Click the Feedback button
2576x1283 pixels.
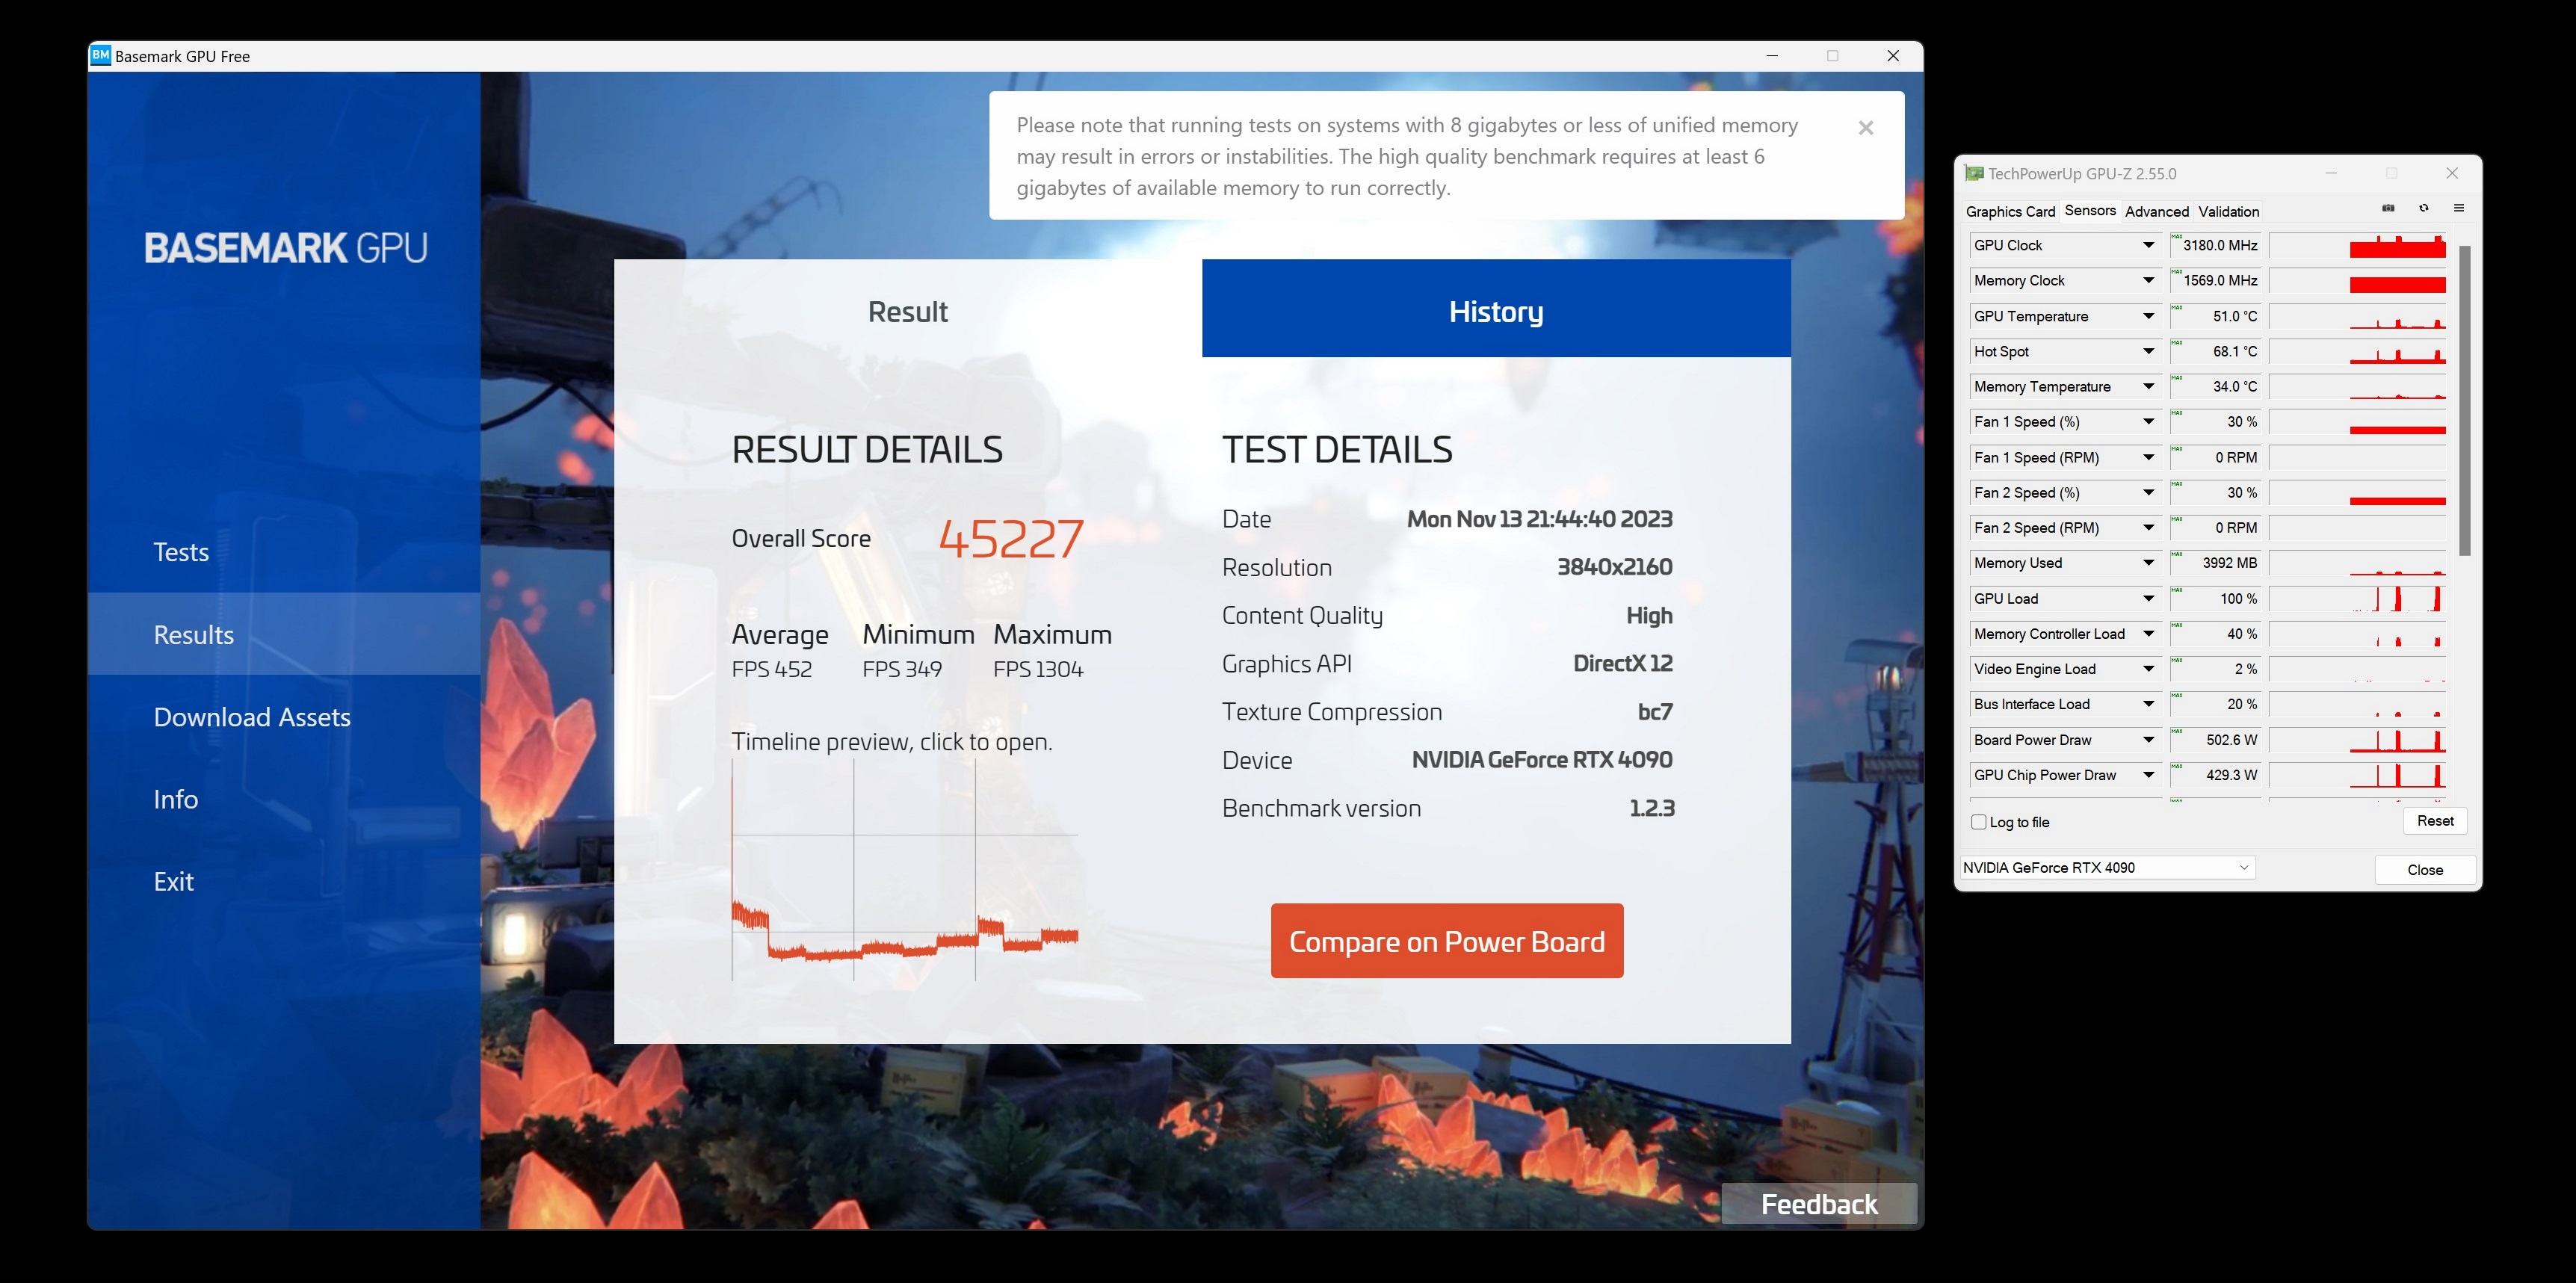point(1819,1204)
